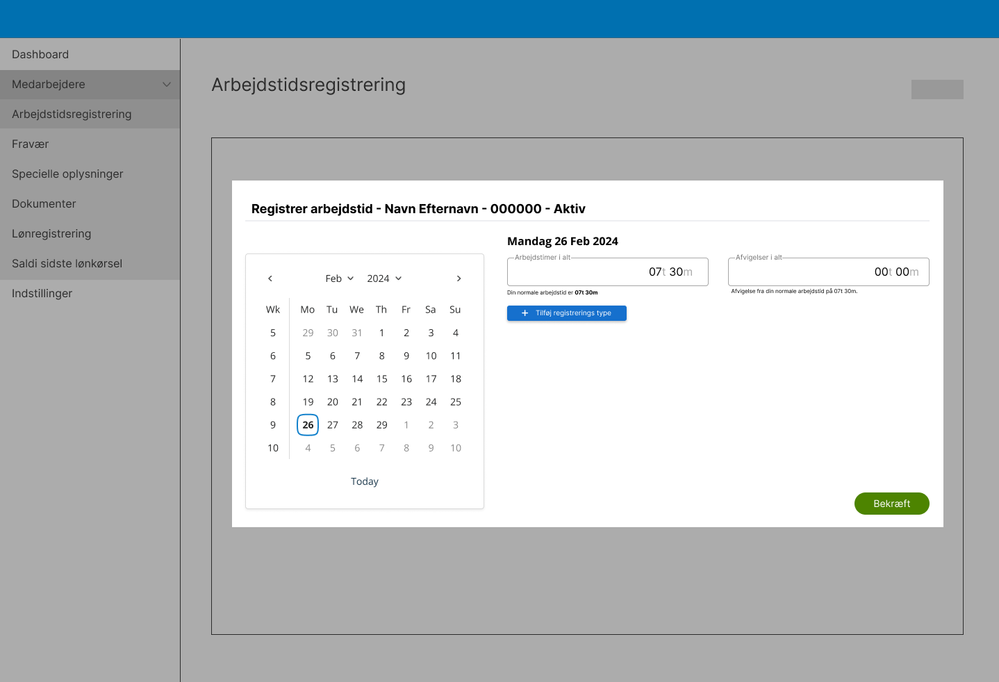
Task: Select Arbejdstidsregistrering in the sidebar
Action: (90, 114)
